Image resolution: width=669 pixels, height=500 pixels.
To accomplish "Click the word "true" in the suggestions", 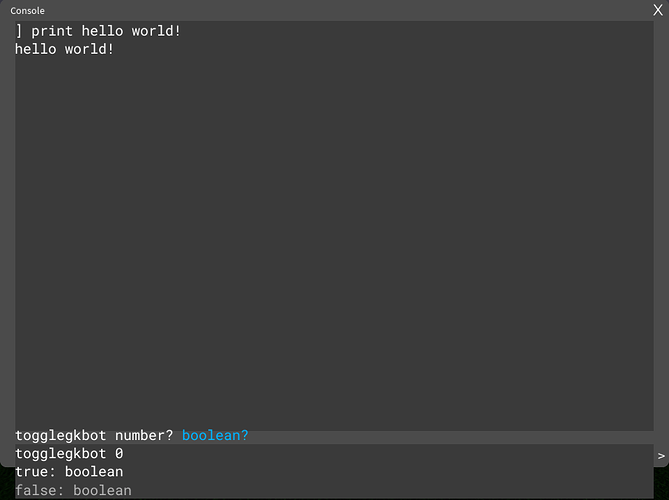I will coord(31,472).
